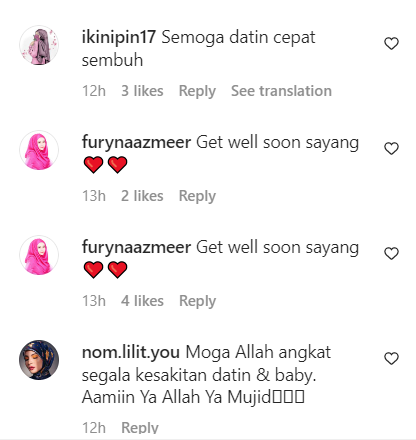
Task: Open first furynaazmeer pink hijab avatar
Action: 39,150
